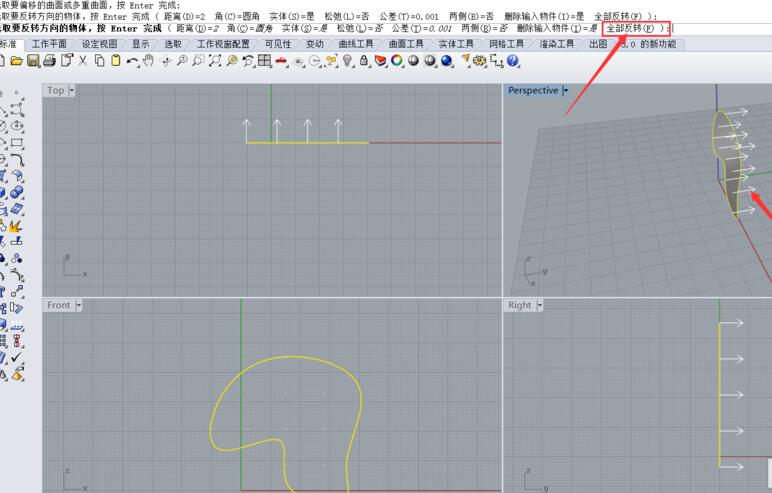Switch to the 实体工具 toolbar tab
The image size is (772, 493).
[457, 45]
